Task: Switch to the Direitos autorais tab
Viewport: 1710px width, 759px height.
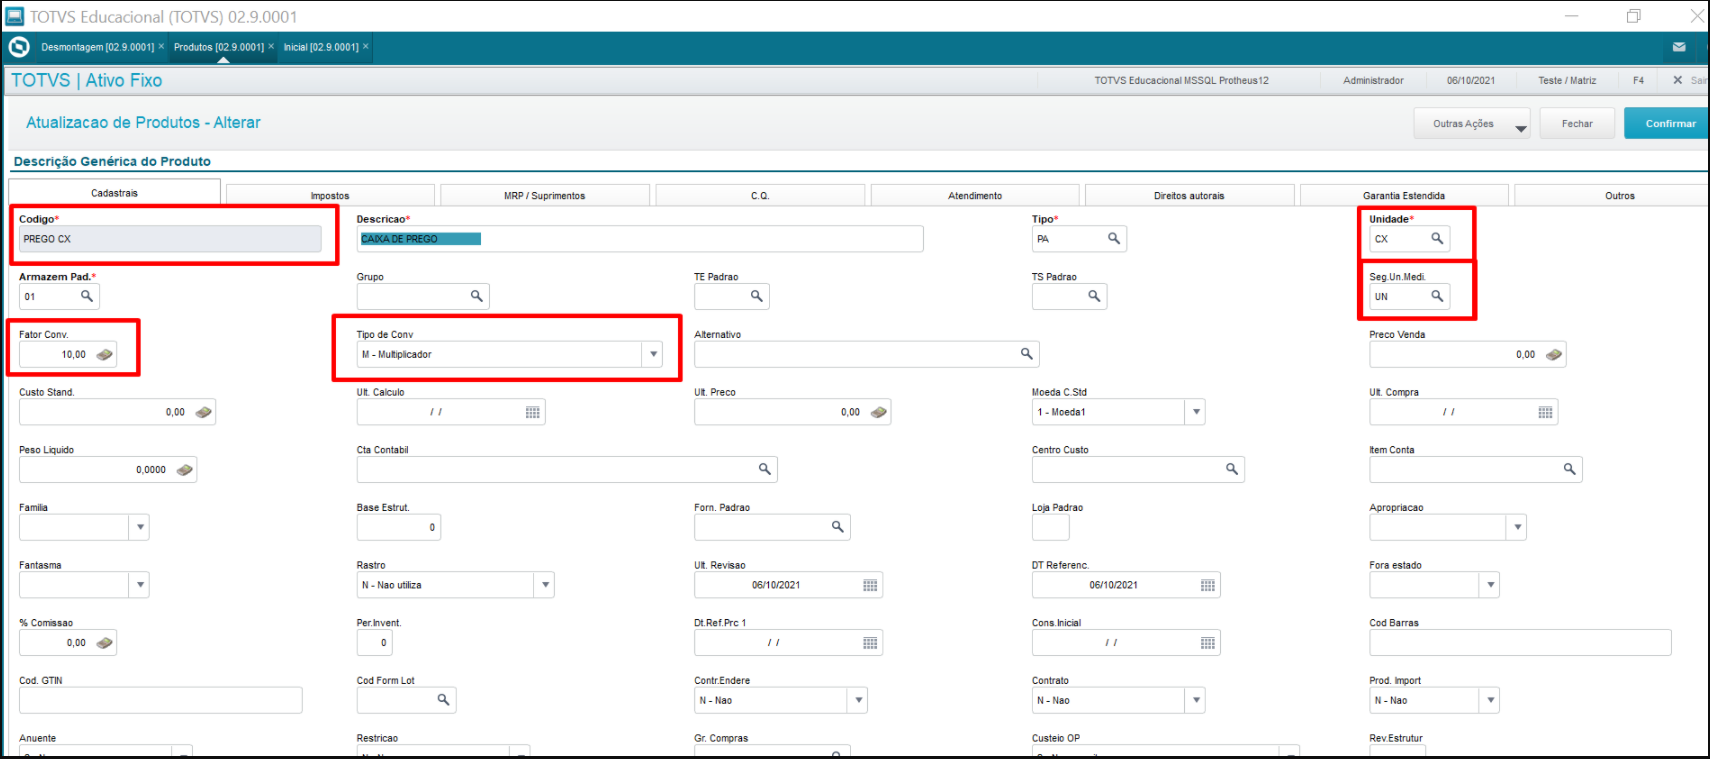Action: [1189, 195]
